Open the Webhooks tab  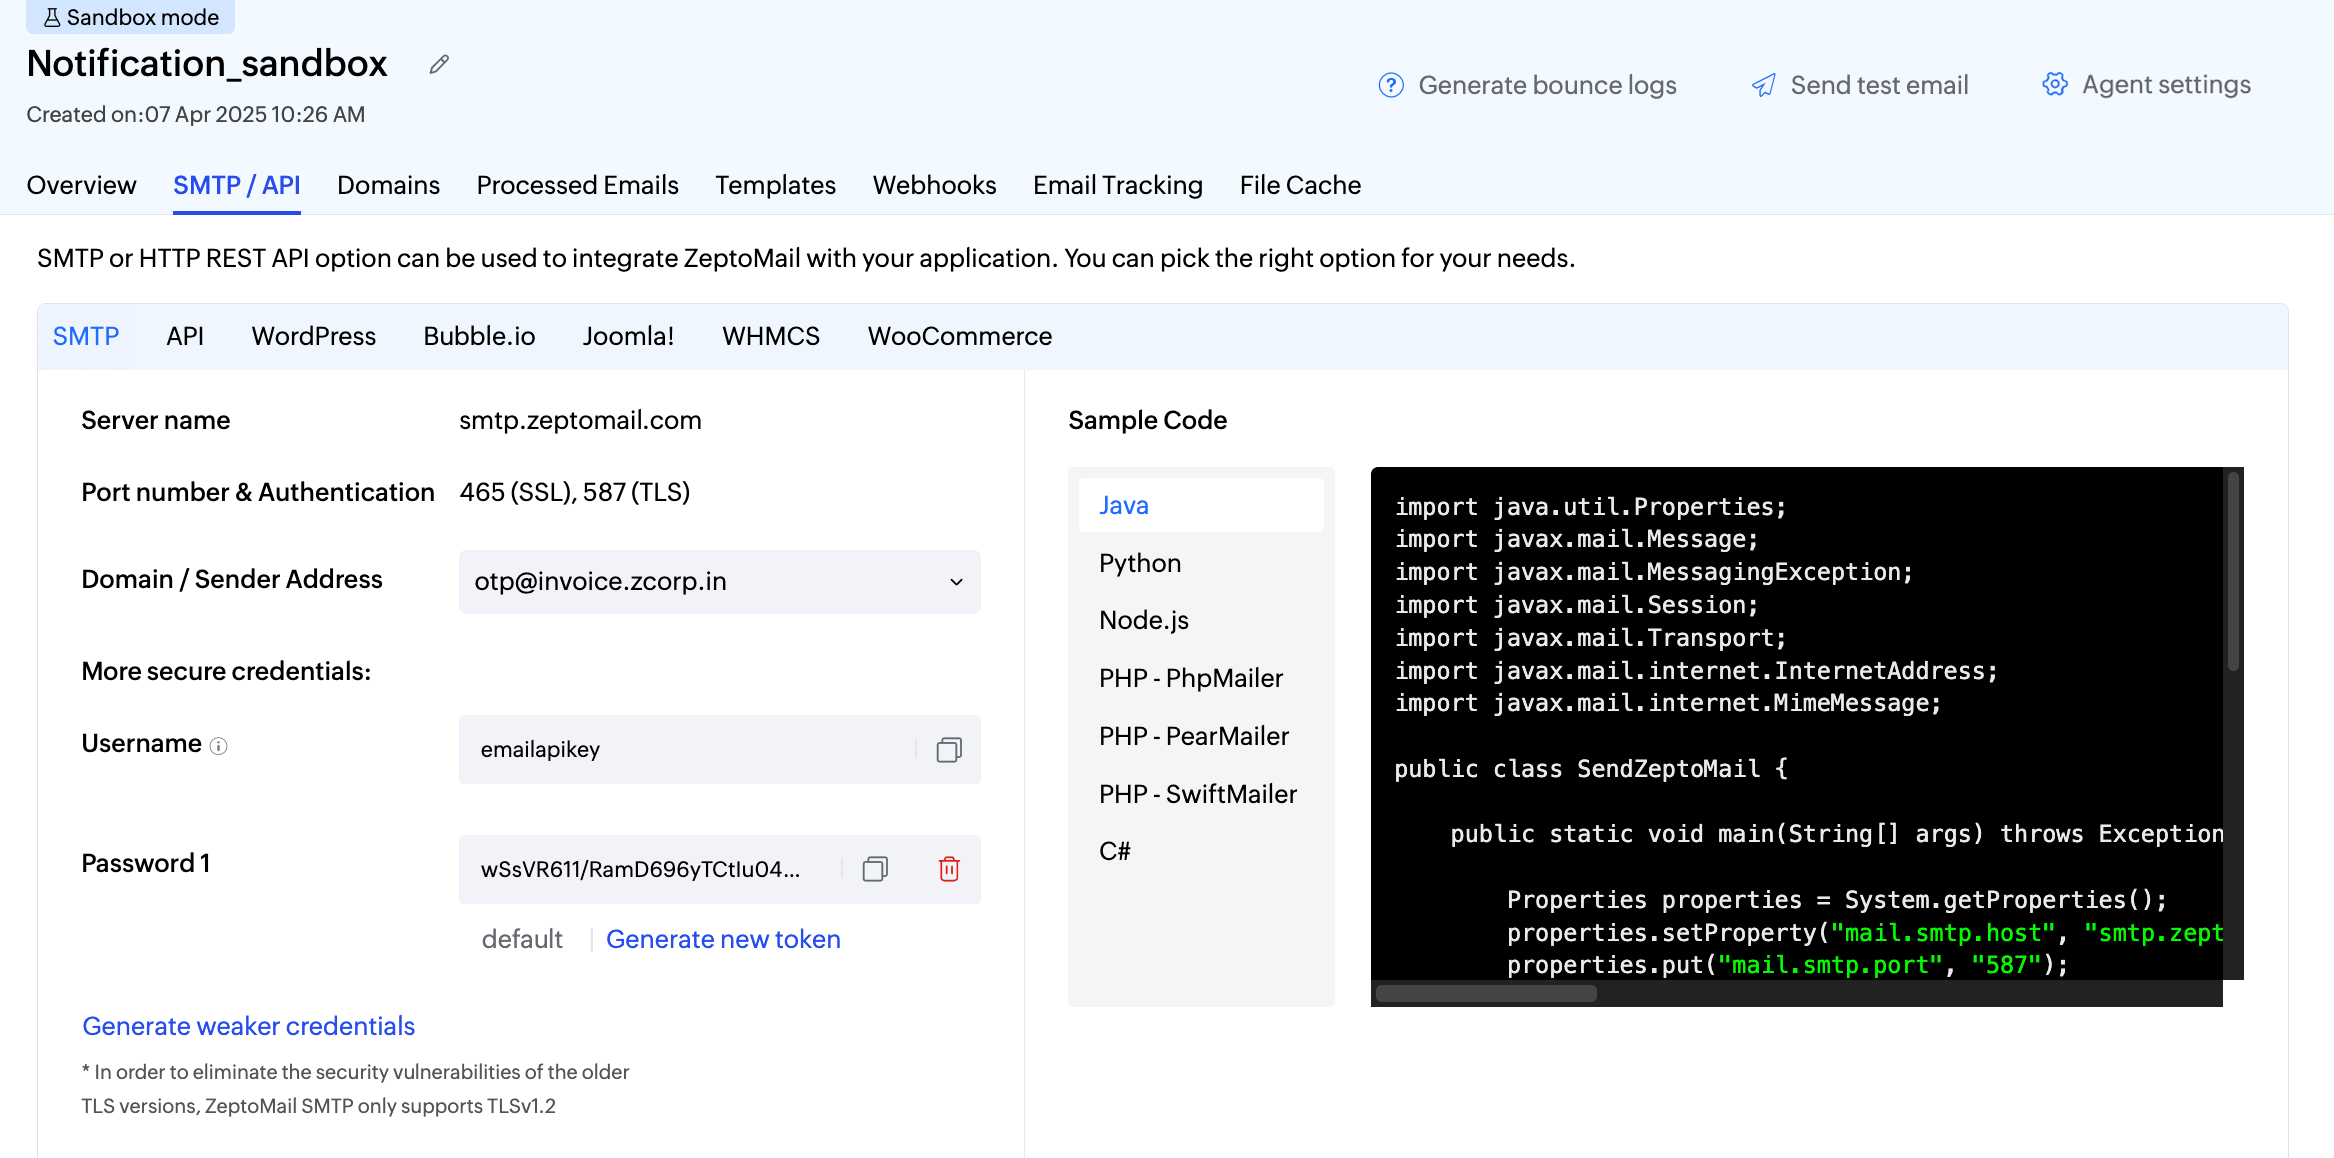(933, 185)
